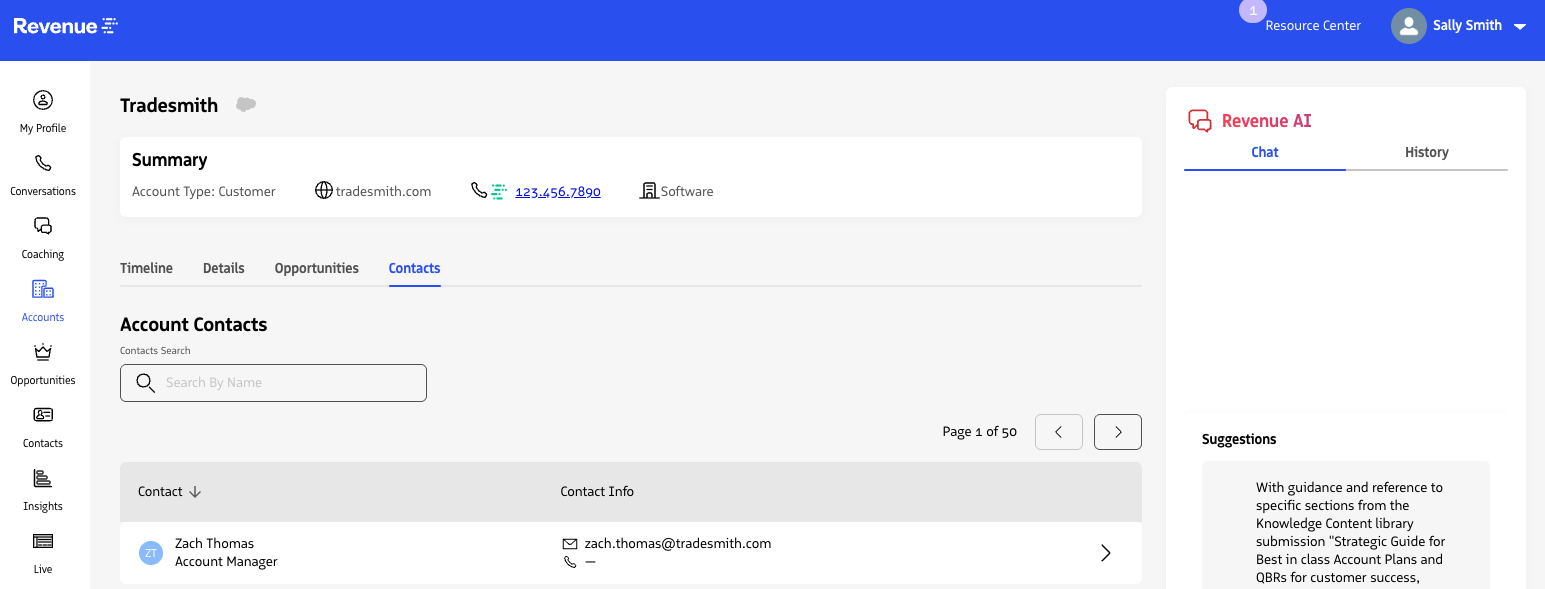Viewport: 1545px width, 589px height.
Task: Go to the Live view
Action: point(42,540)
